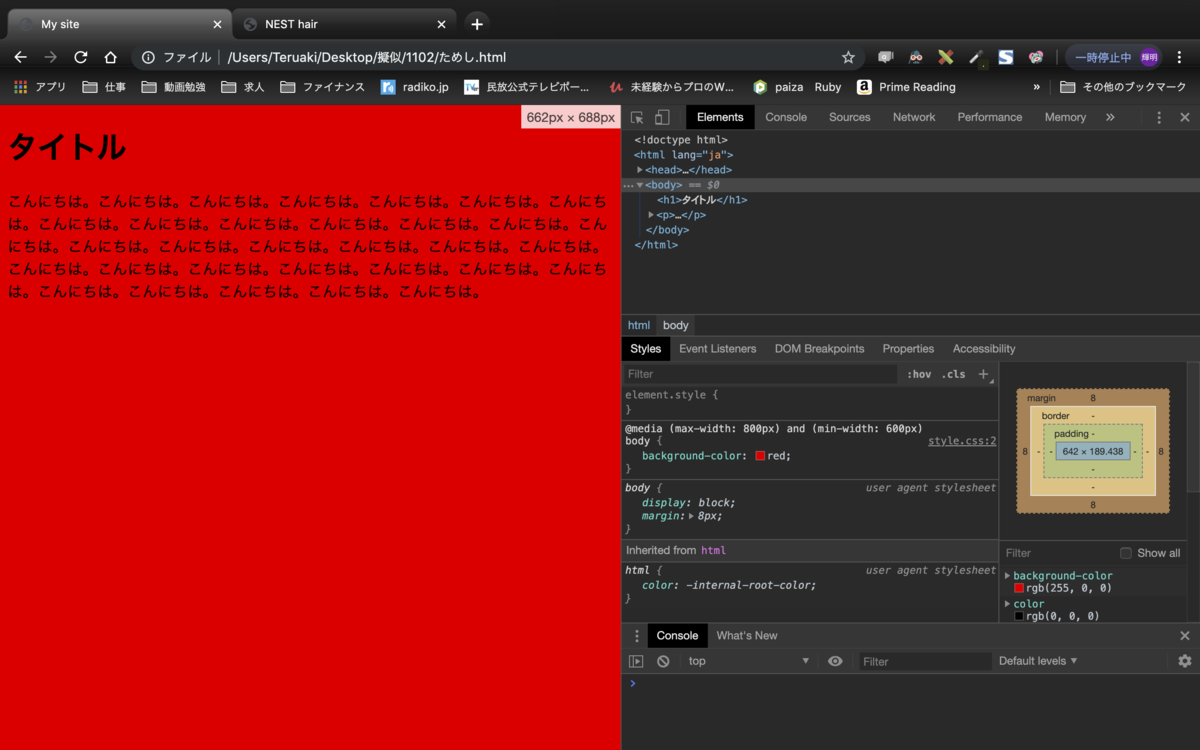This screenshot has width=1200, height=750.
Task: Expand computed background-color property
Action: point(1008,576)
